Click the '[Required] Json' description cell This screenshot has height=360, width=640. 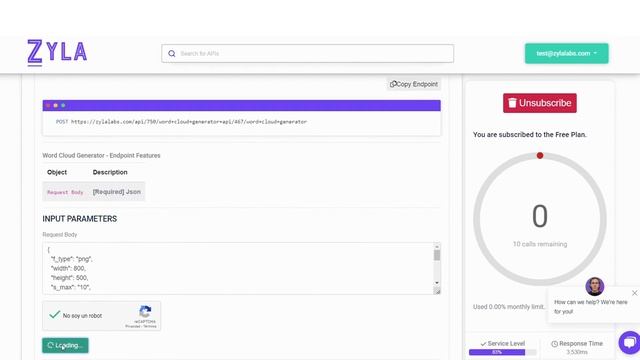117,192
